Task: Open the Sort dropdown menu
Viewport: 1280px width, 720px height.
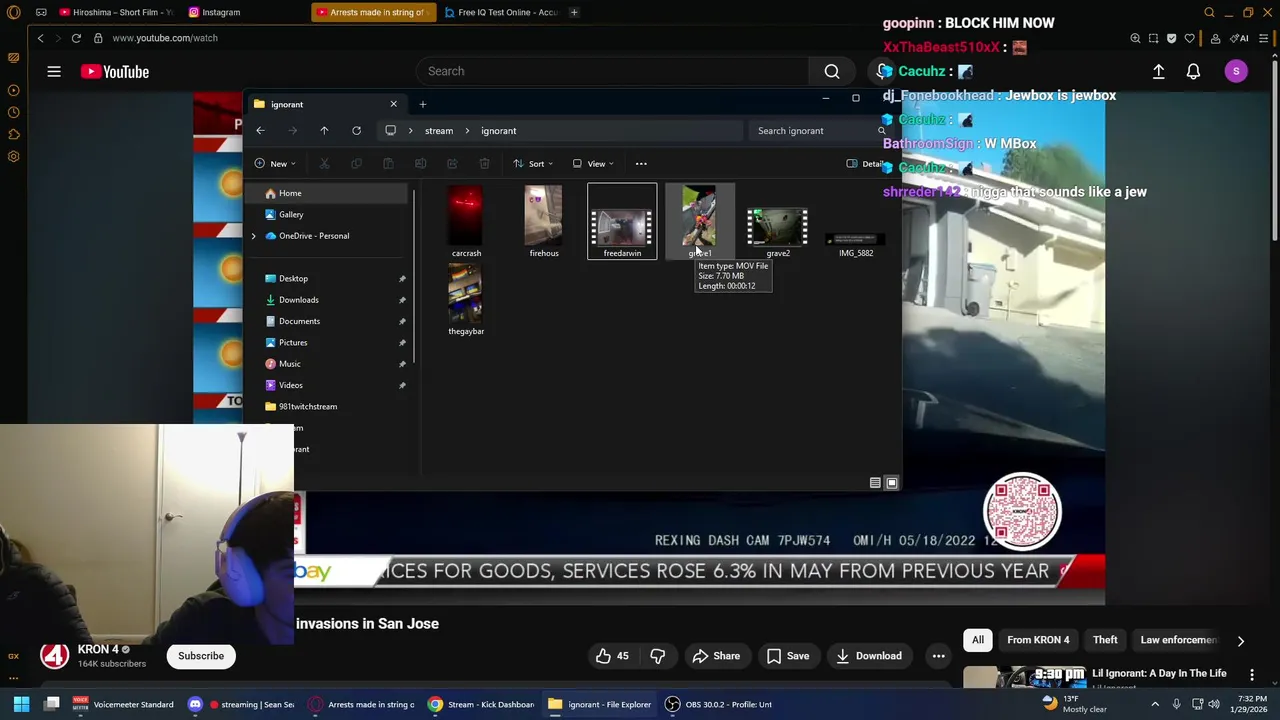Action: 535,163
